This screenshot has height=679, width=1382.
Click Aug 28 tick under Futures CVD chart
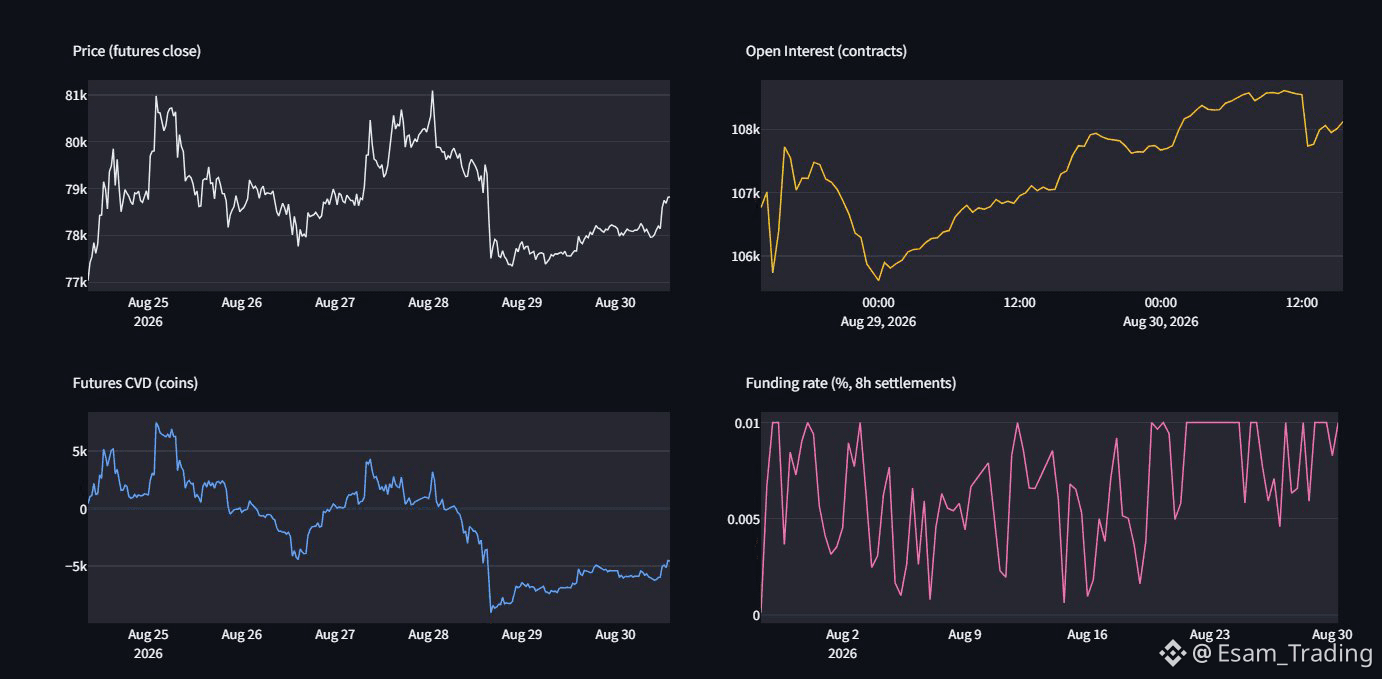coord(428,634)
